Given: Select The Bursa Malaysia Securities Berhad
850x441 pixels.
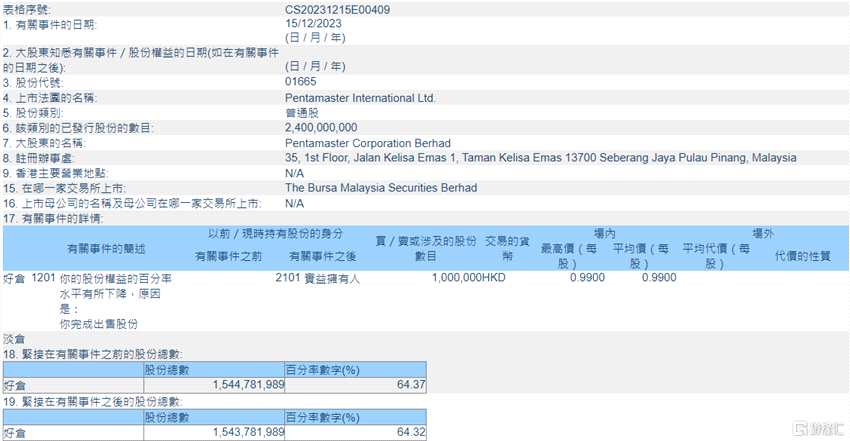Looking at the screenshot, I should [x=381, y=188].
